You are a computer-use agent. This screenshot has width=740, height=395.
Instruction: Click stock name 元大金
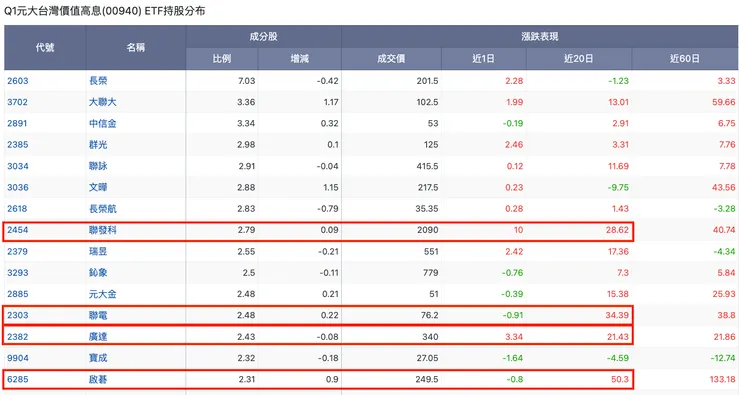click(102, 294)
